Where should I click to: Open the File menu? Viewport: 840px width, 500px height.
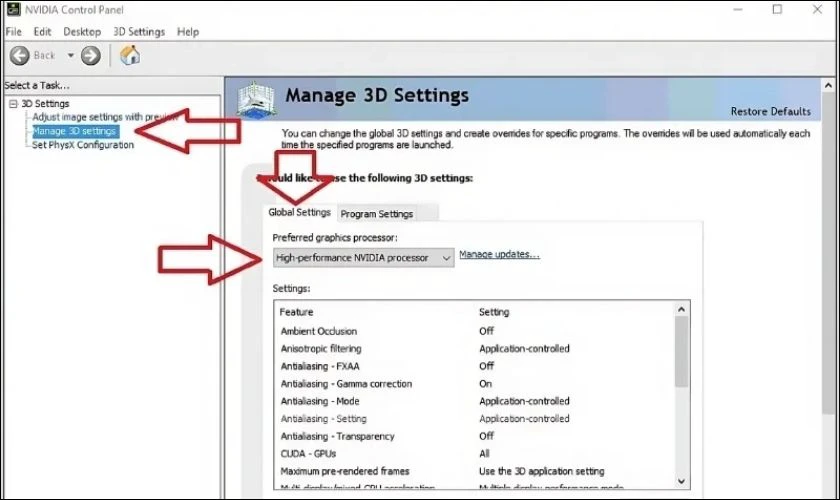point(13,32)
